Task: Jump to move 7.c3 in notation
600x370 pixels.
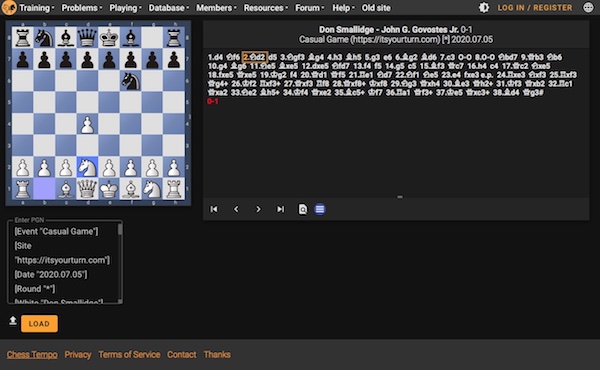Action: coord(447,57)
